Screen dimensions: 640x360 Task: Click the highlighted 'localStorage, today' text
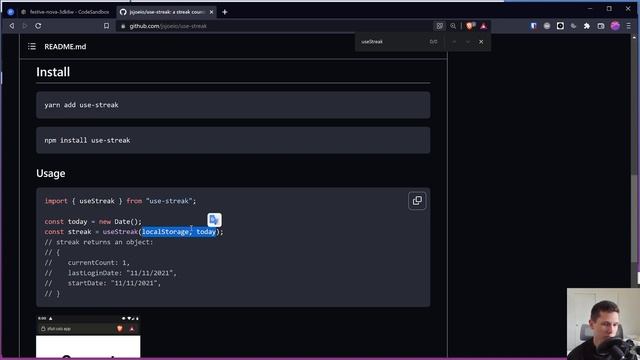(179, 232)
